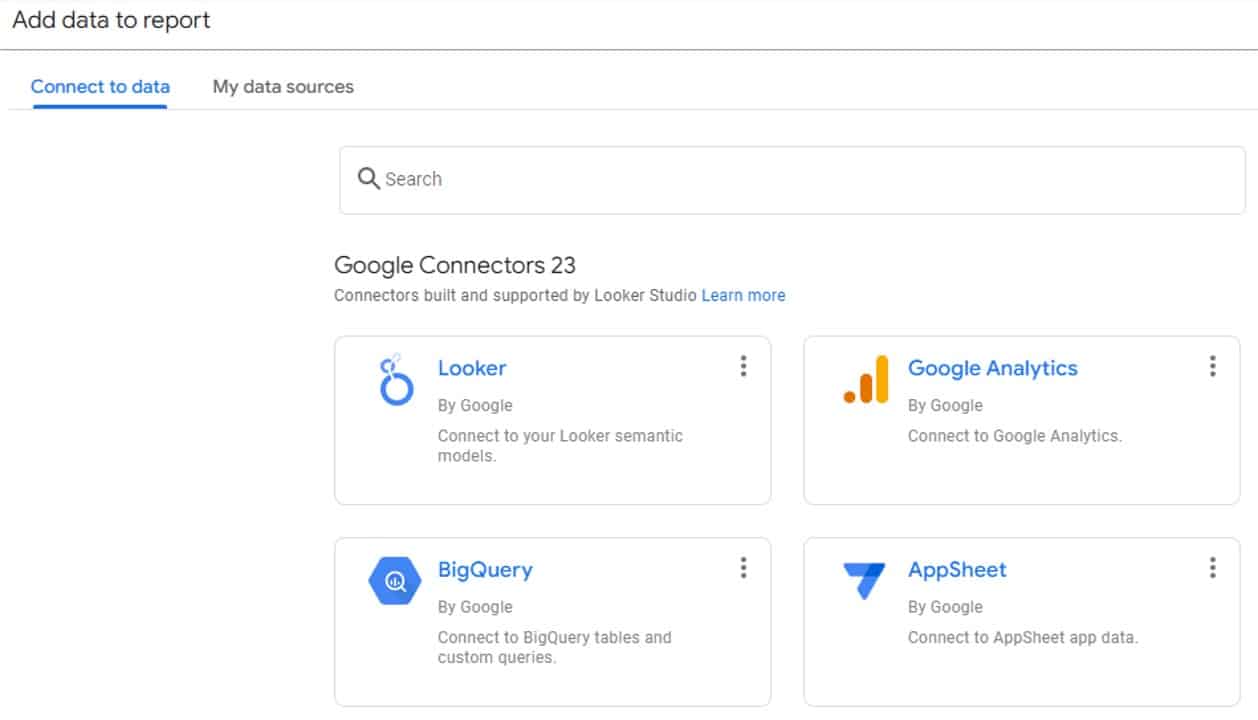Viewport: 1258px width, 720px height.
Task: Click "Connect to Google Analytics." description
Action: 1015,436
